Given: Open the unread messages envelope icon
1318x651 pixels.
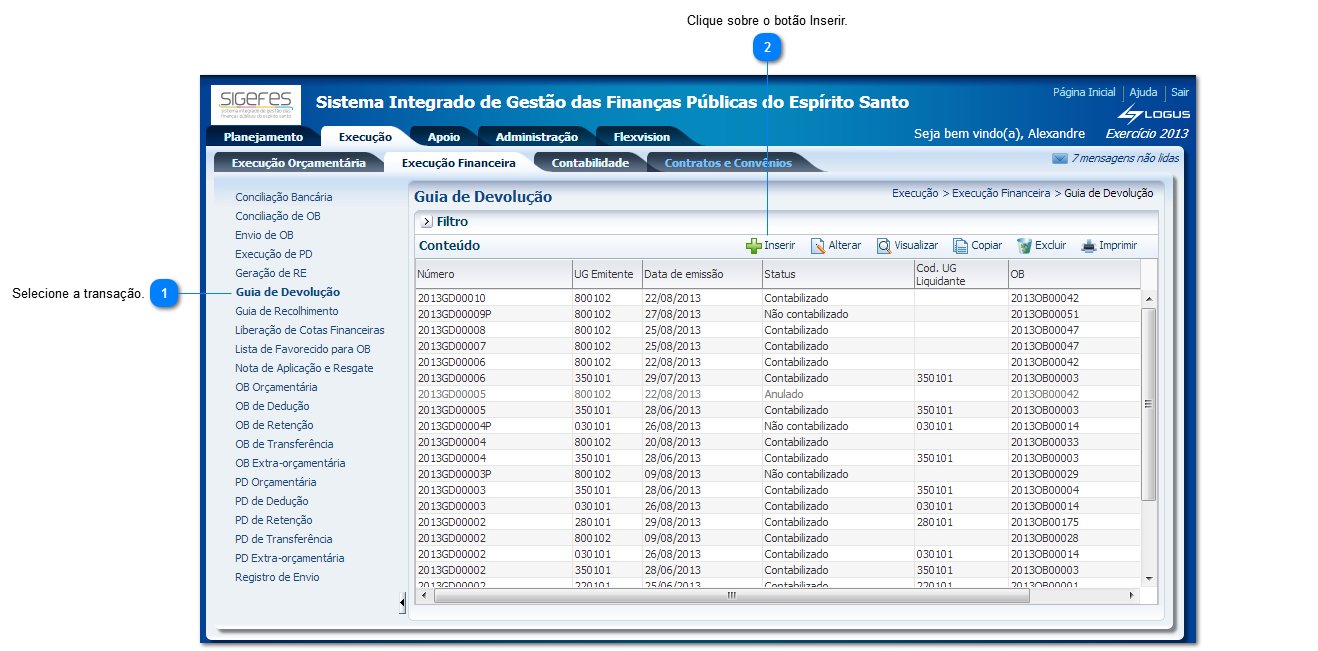Looking at the screenshot, I should coord(1059,159).
